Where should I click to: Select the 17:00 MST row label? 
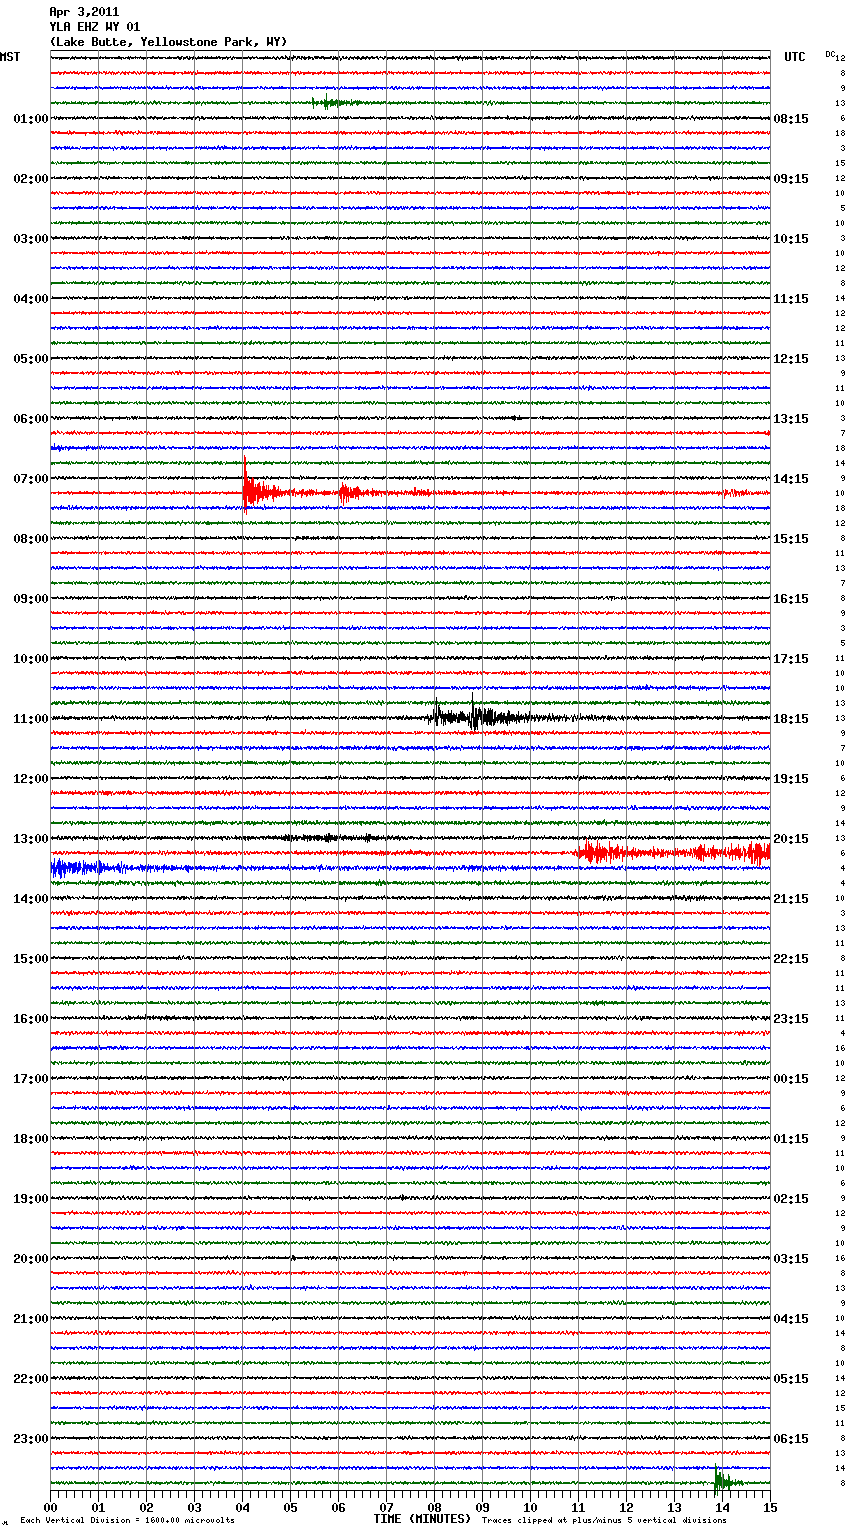30,1079
